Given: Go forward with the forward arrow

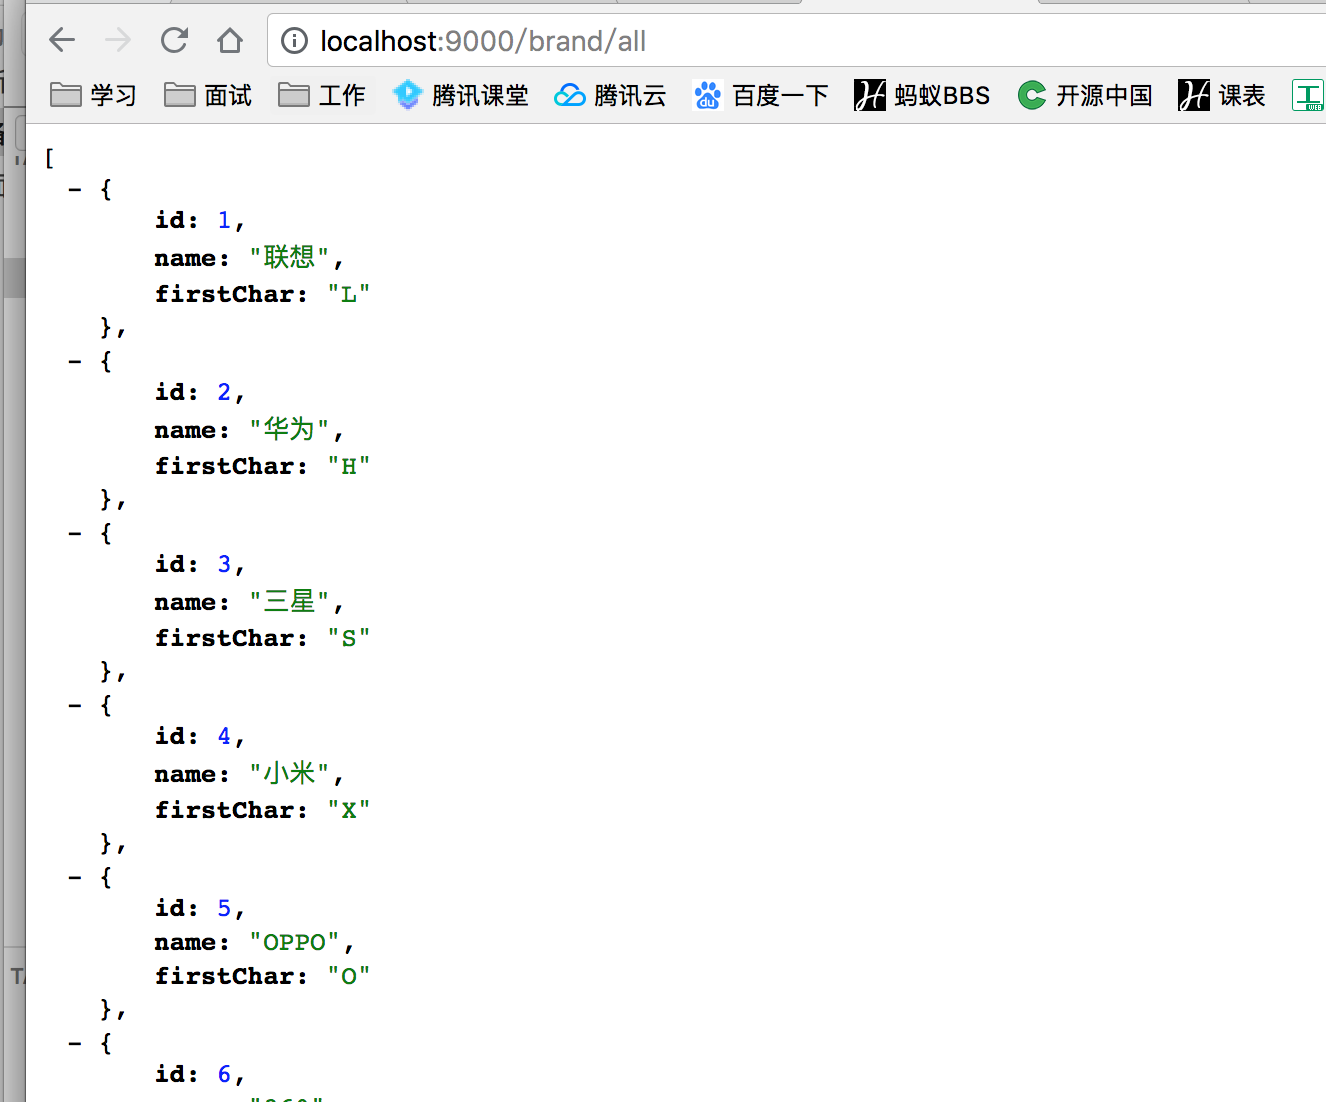Looking at the screenshot, I should pos(118,40).
